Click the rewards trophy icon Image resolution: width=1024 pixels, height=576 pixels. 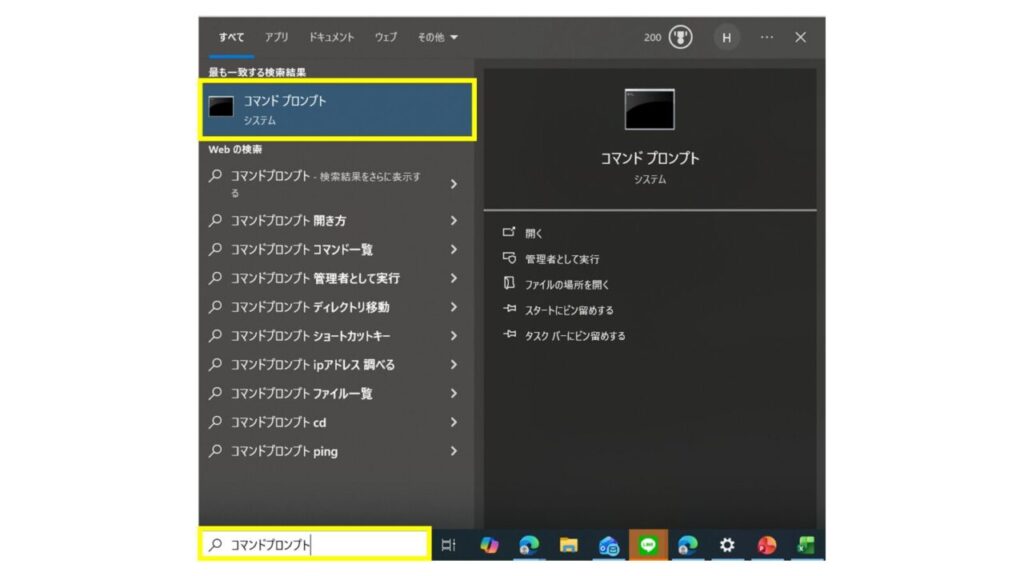681,37
